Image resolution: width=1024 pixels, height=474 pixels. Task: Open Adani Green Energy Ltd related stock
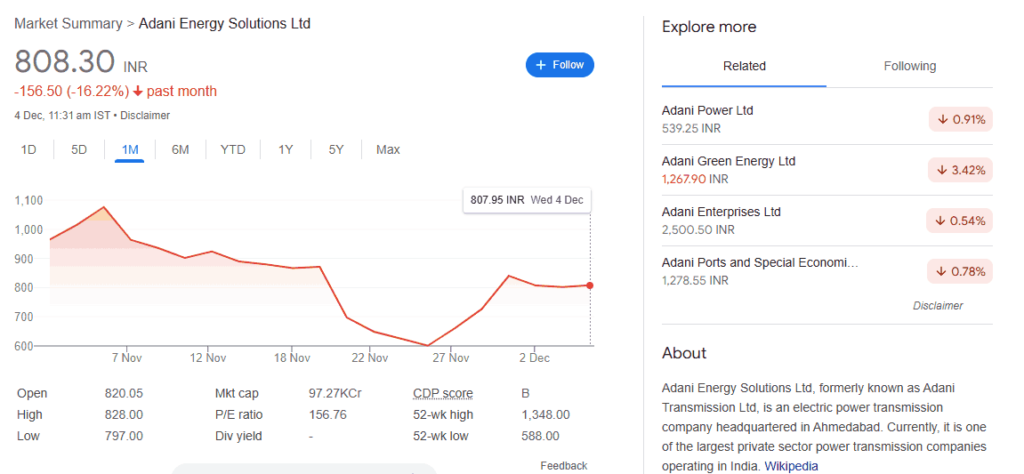(827, 170)
